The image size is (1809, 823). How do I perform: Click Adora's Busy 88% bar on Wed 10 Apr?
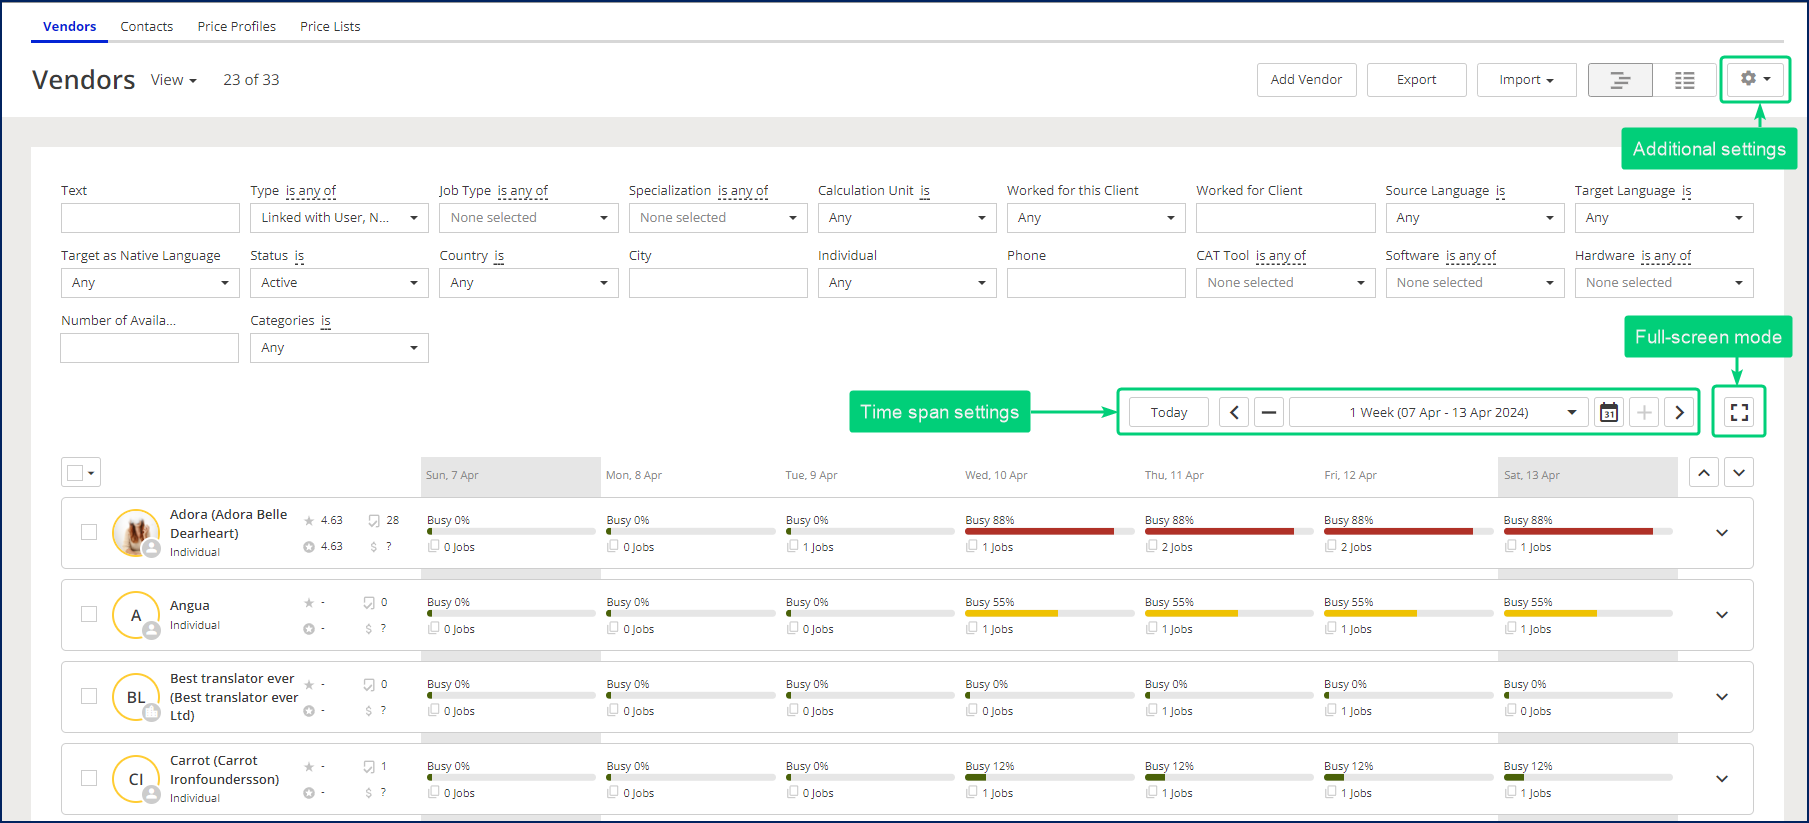click(1049, 531)
